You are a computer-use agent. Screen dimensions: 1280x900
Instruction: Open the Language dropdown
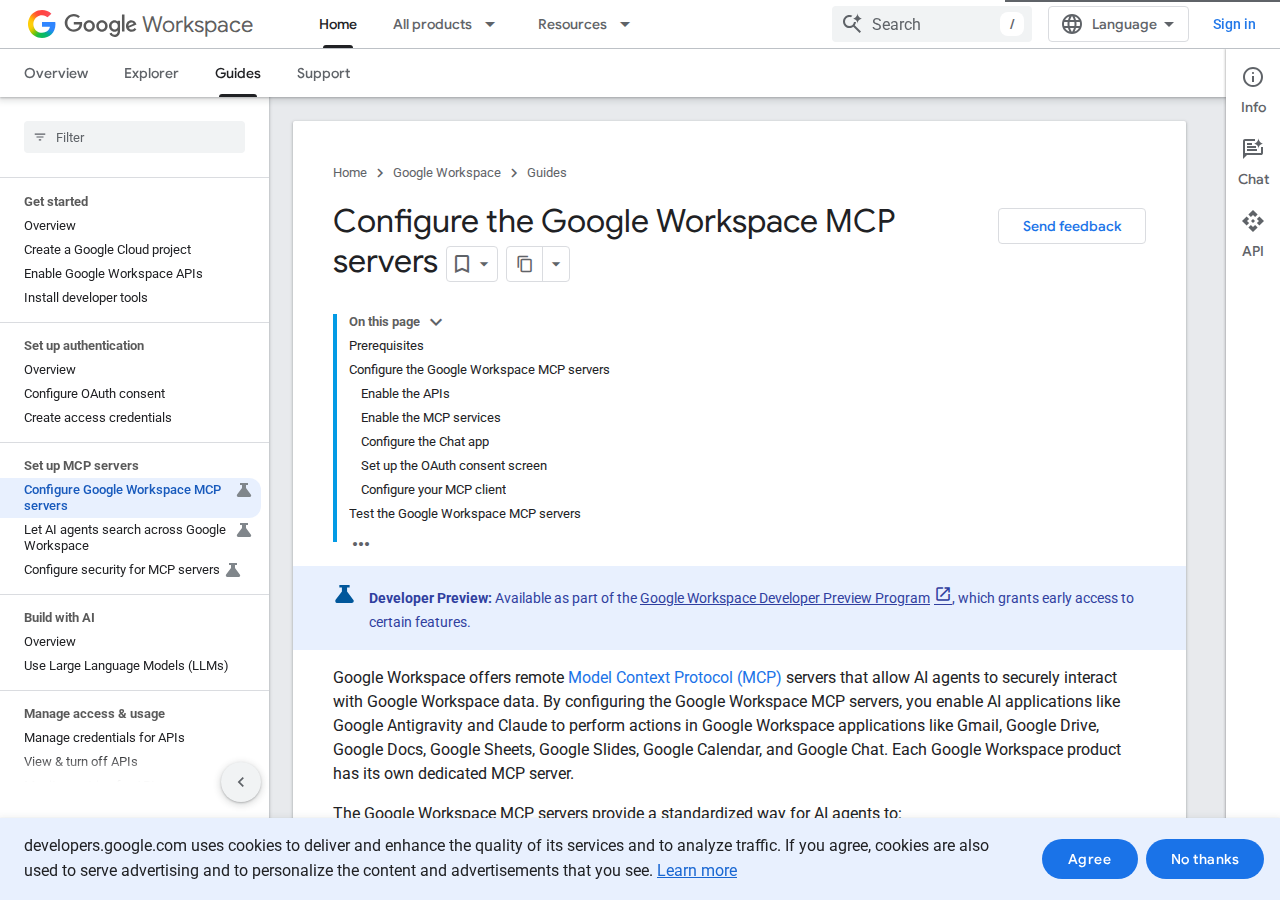[x=1118, y=24]
